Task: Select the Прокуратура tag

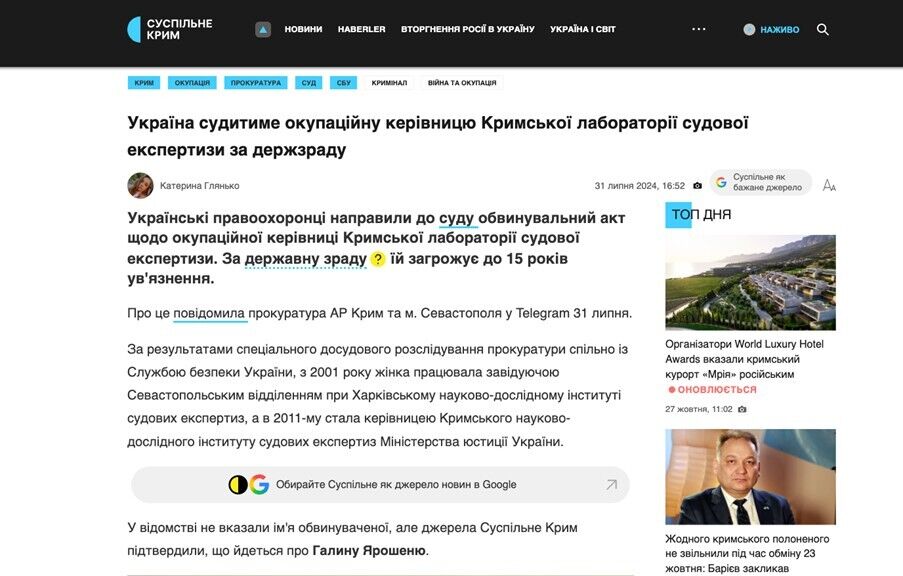Action: pos(256,83)
